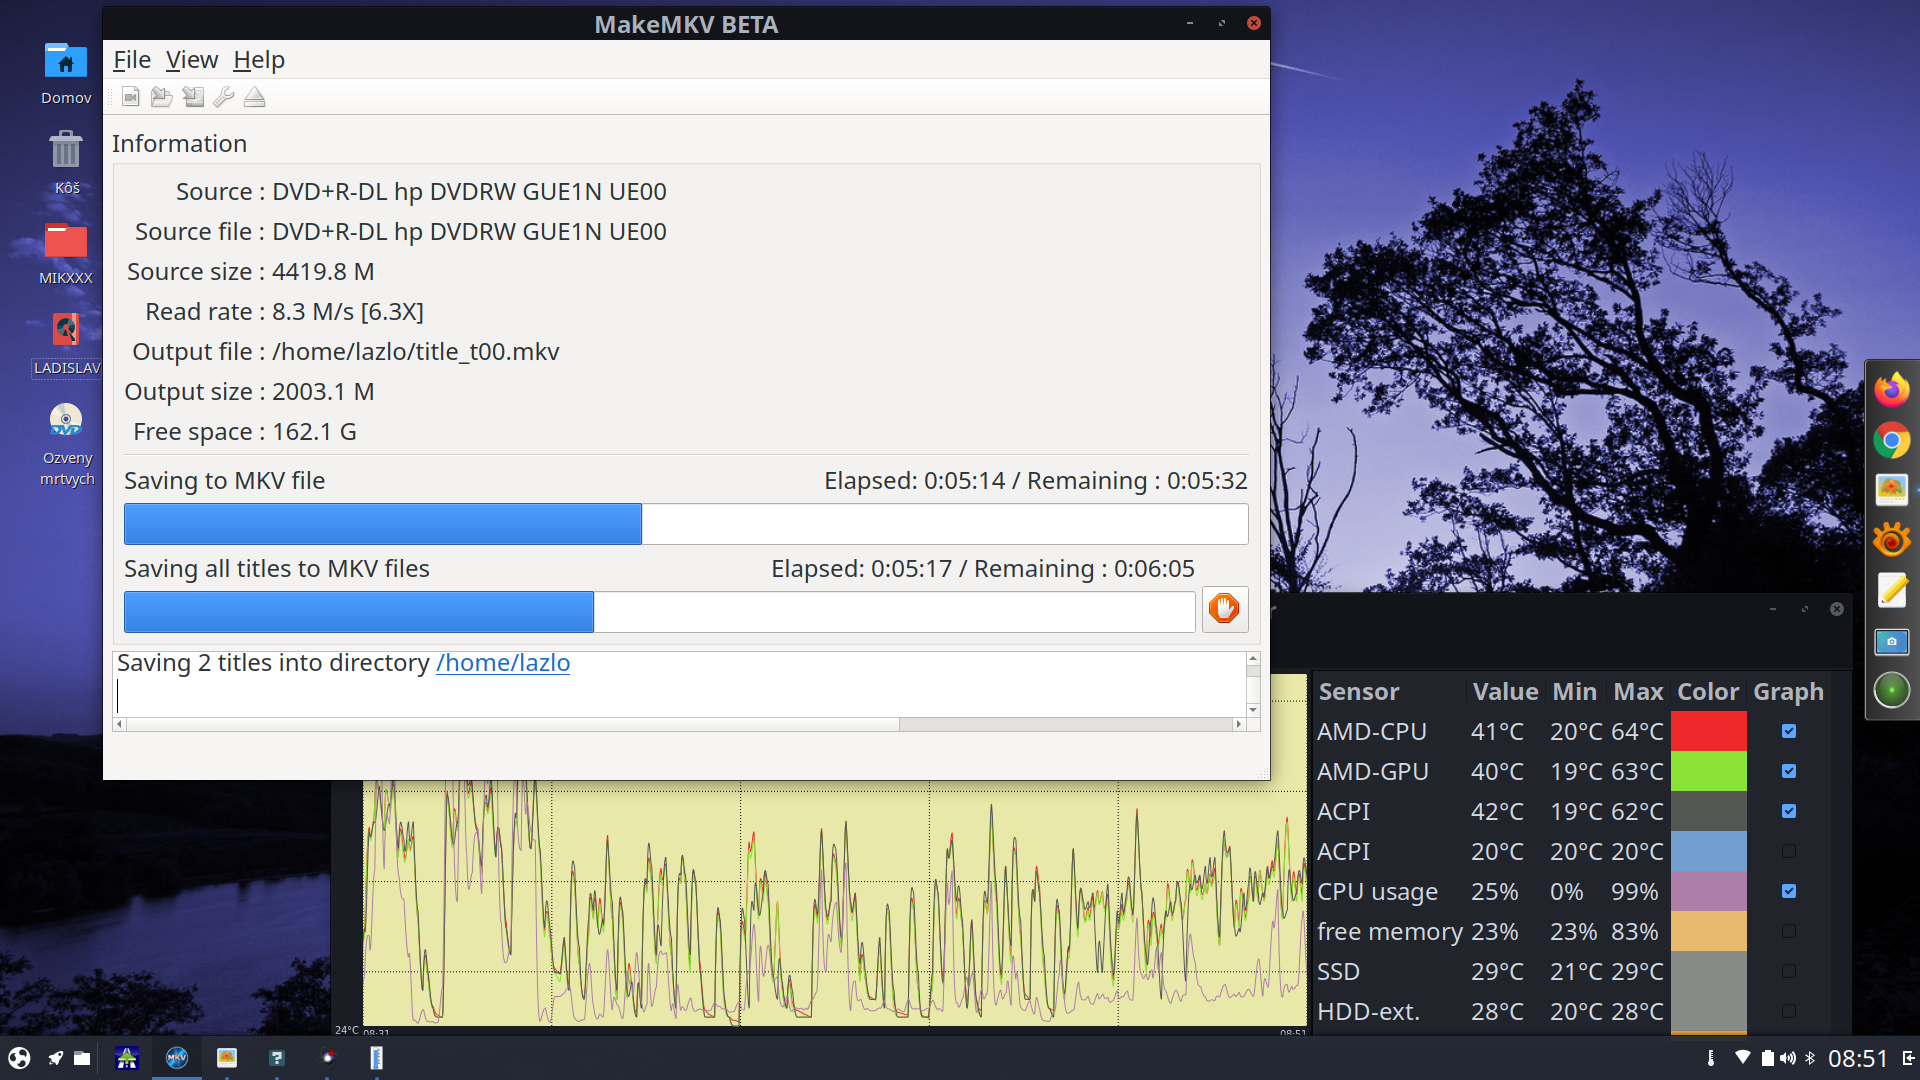Click the Open disc folder toolbar icon
This screenshot has width=1920, height=1080.
coord(161,97)
